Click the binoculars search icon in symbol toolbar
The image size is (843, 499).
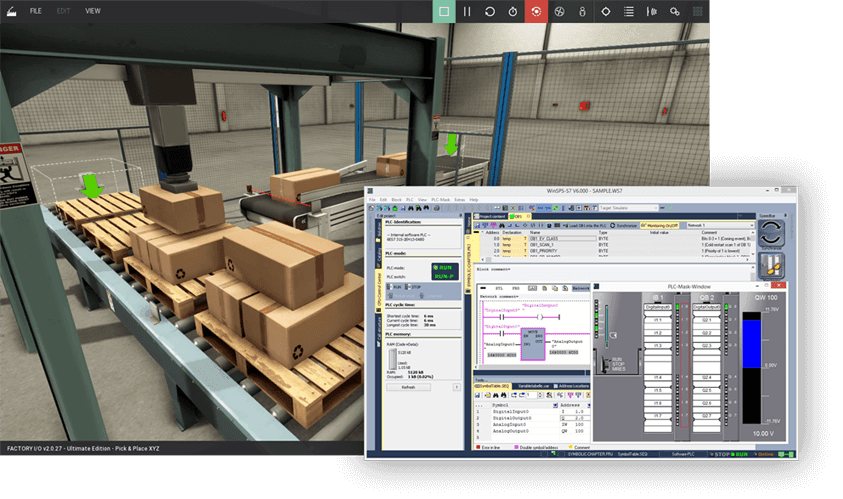point(496,395)
